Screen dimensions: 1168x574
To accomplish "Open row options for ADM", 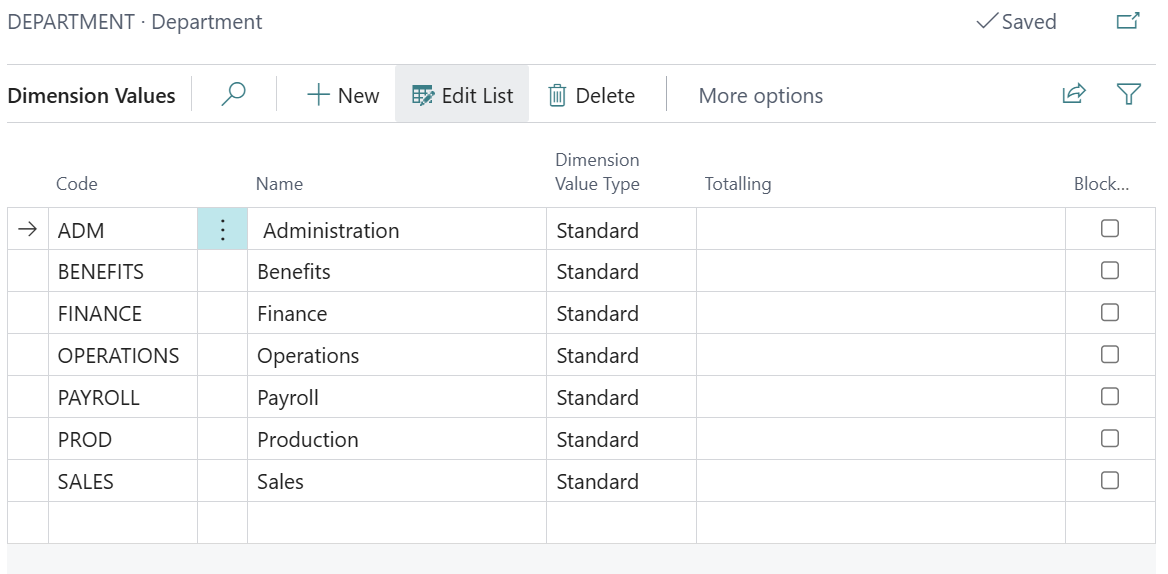I will pyautogui.click(x=223, y=229).
